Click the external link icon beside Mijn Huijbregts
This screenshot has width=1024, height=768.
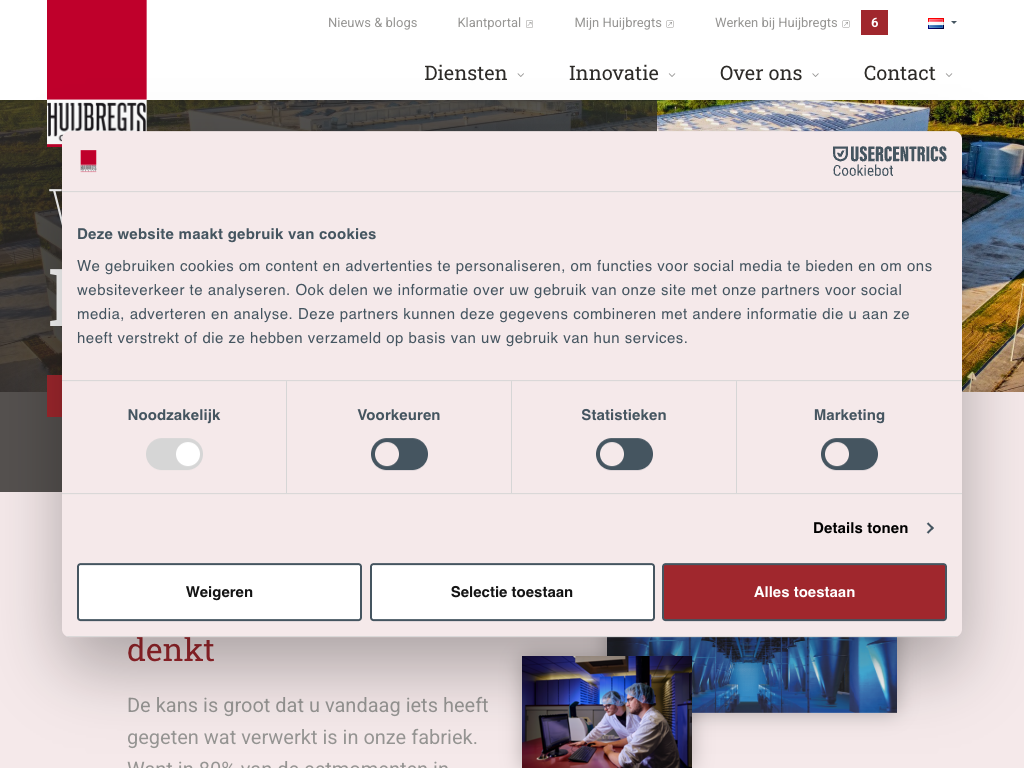670,24
